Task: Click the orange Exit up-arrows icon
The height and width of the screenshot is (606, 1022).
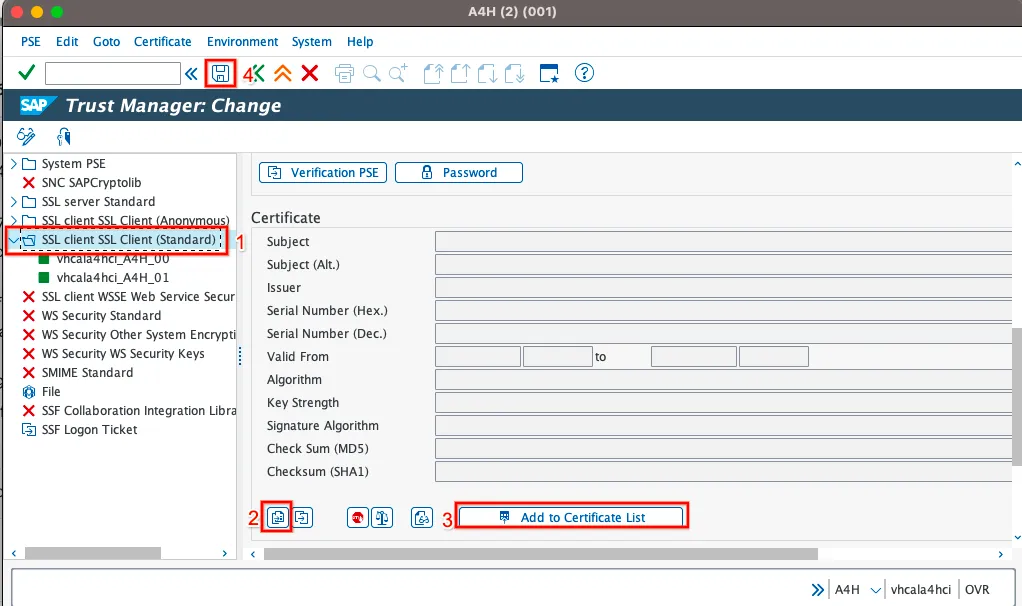Action: (x=283, y=73)
